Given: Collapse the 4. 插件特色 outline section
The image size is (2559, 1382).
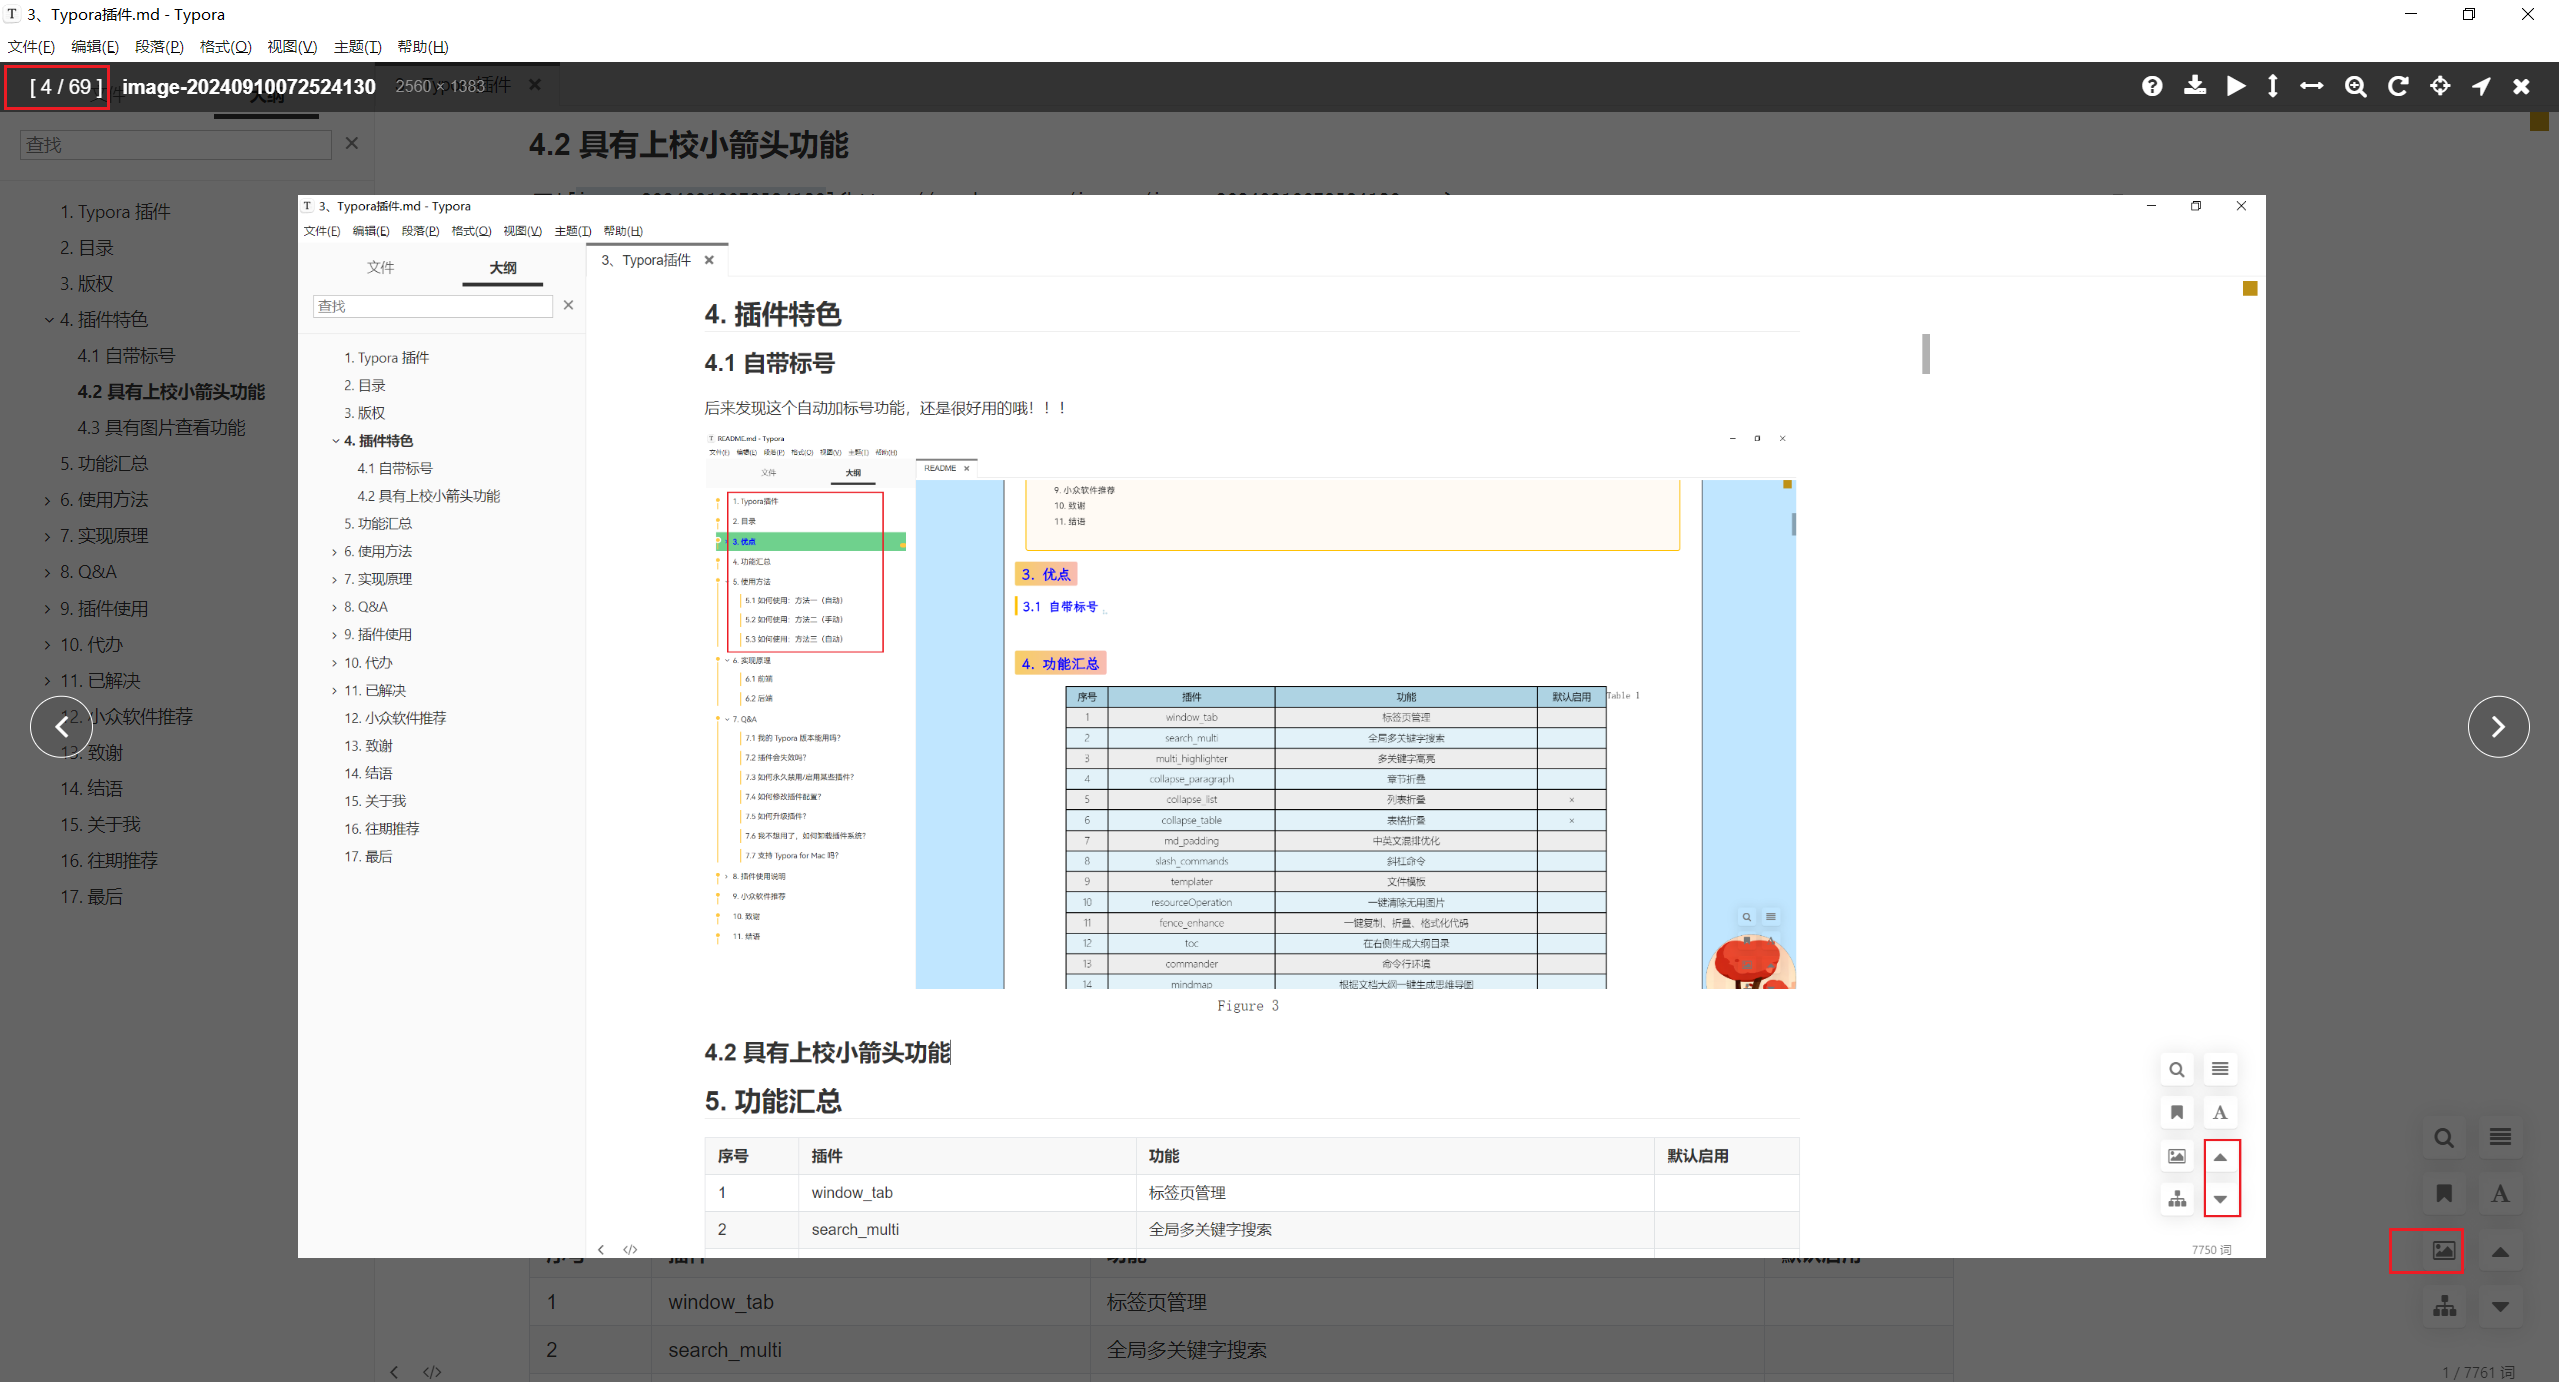Looking at the screenshot, I should pyautogui.click(x=48, y=320).
